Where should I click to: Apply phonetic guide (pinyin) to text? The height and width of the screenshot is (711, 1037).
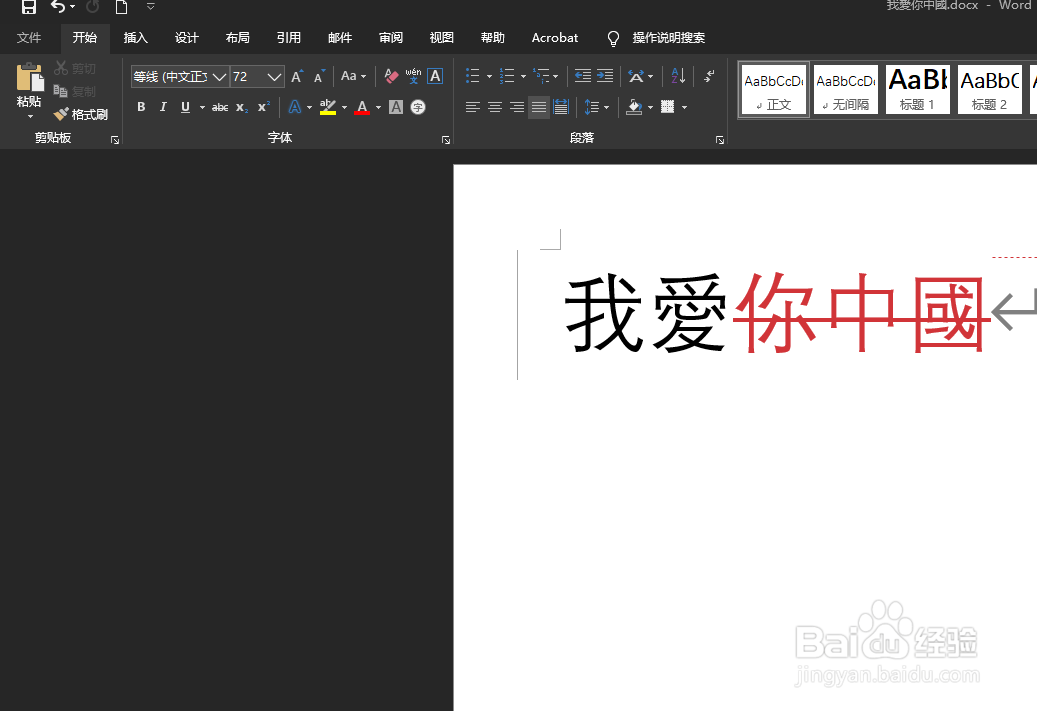coord(413,76)
